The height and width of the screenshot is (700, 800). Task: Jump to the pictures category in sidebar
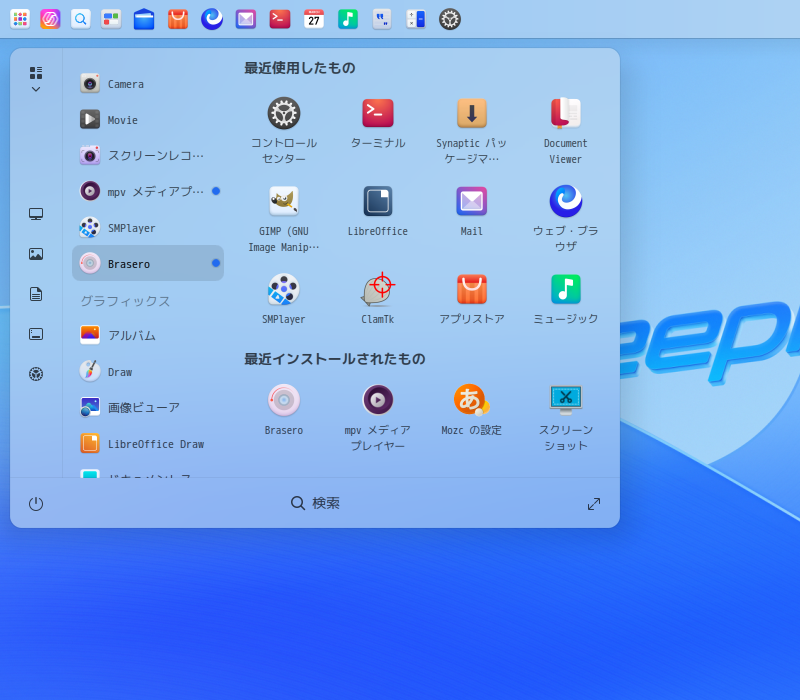(36, 254)
